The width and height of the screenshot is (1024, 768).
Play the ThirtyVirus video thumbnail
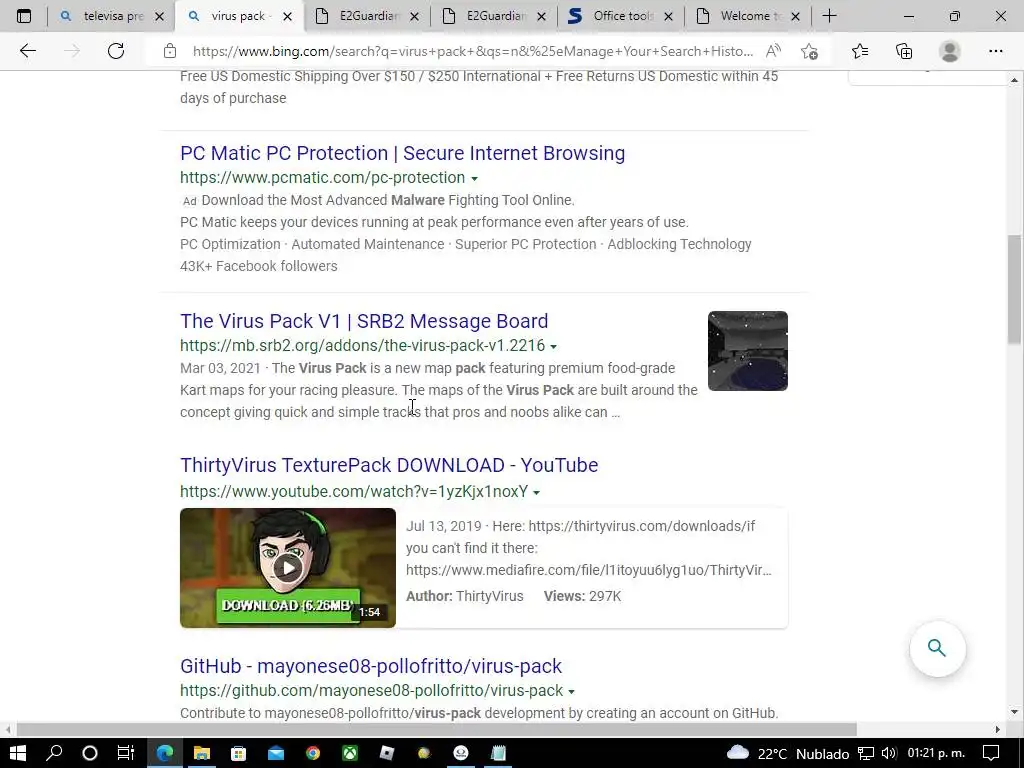pyautogui.click(x=288, y=568)
